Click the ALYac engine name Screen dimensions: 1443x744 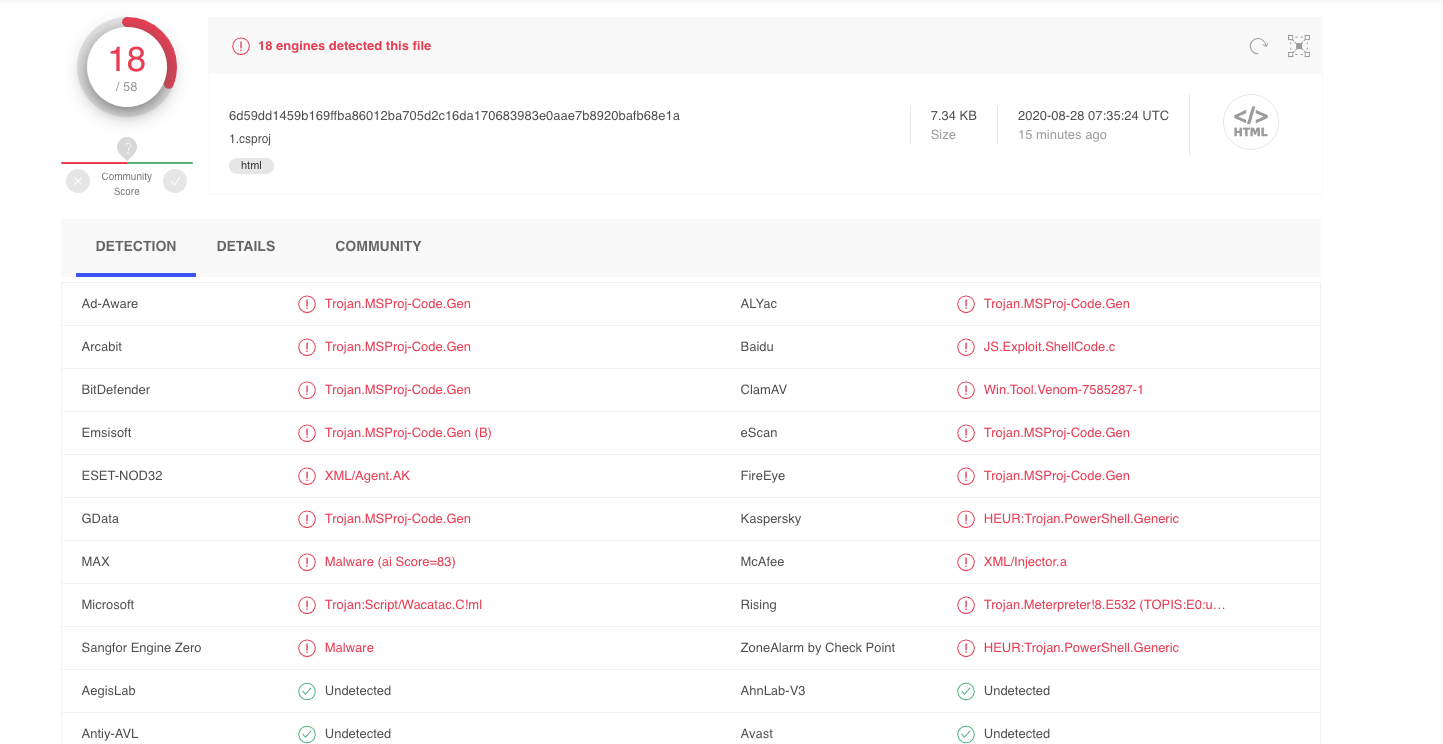[x=759, y=304]
